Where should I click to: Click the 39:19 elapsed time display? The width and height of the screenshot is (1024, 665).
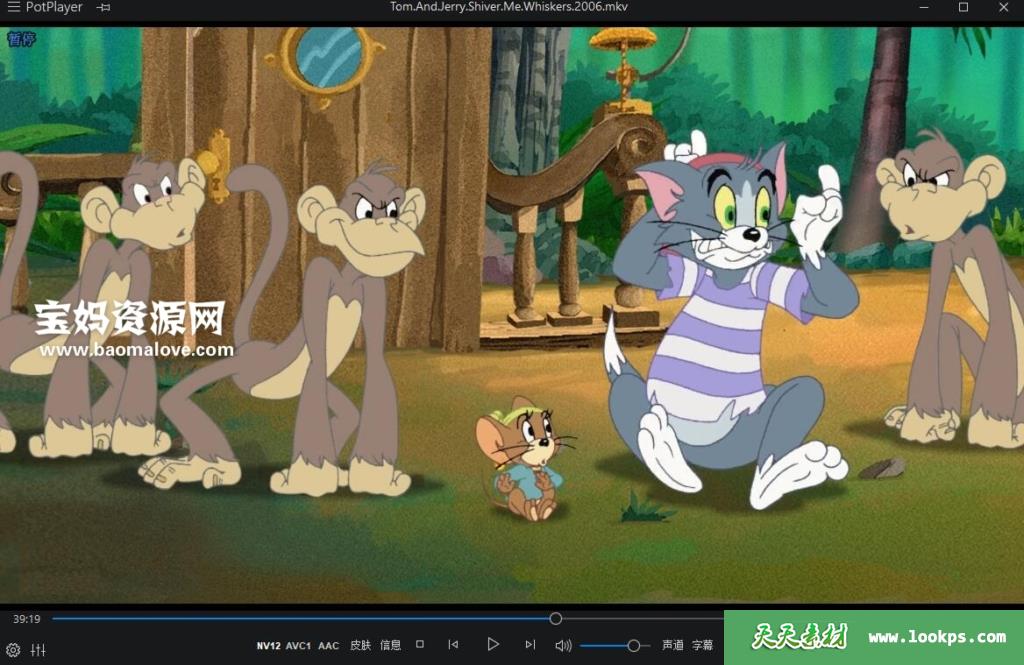pos(26,619)
